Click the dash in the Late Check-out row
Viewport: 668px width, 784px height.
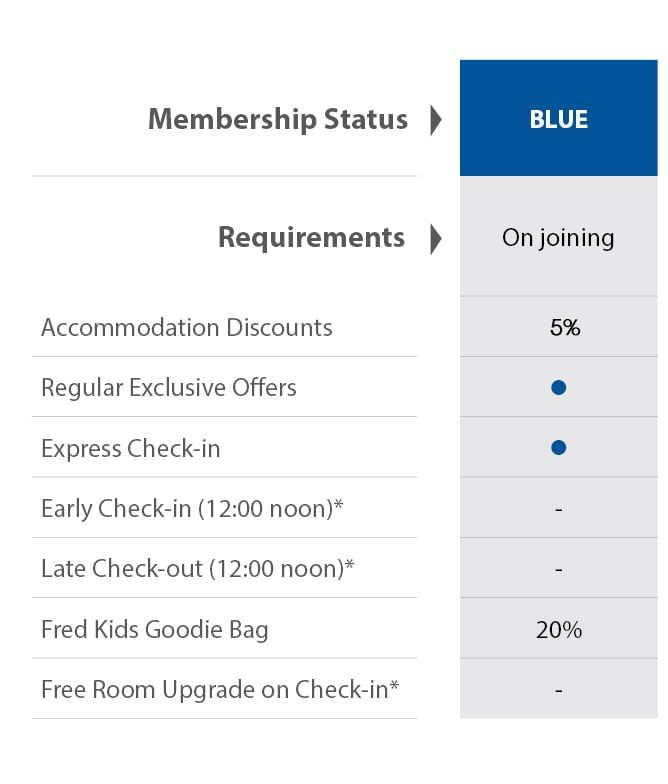coord(558,570)
